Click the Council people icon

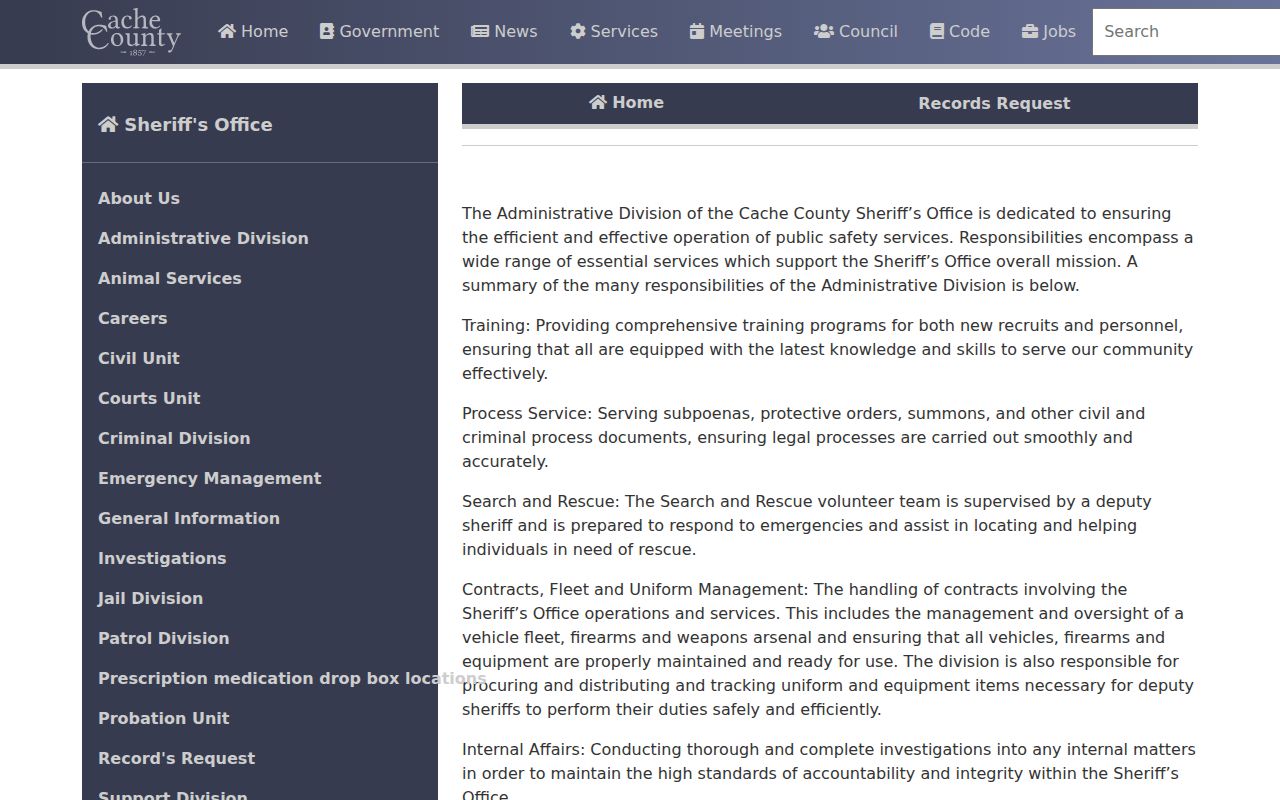[x=824, y=31]
